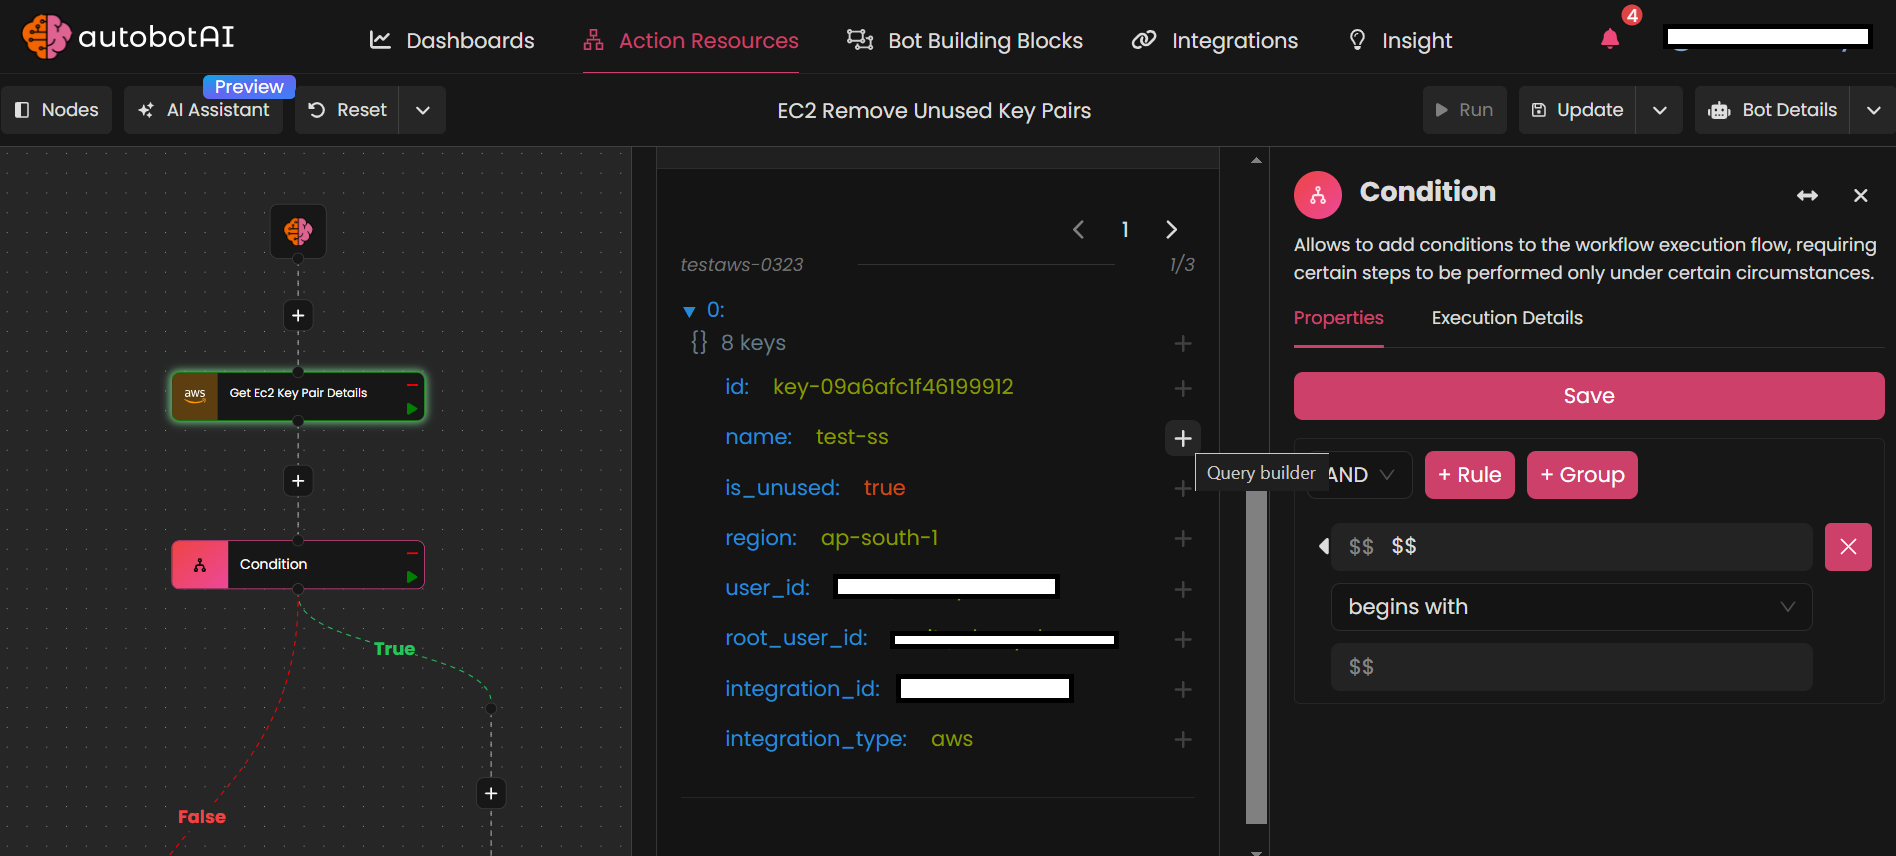
Task: Add id key to query builder
Action: click(x=1183, y=388)
